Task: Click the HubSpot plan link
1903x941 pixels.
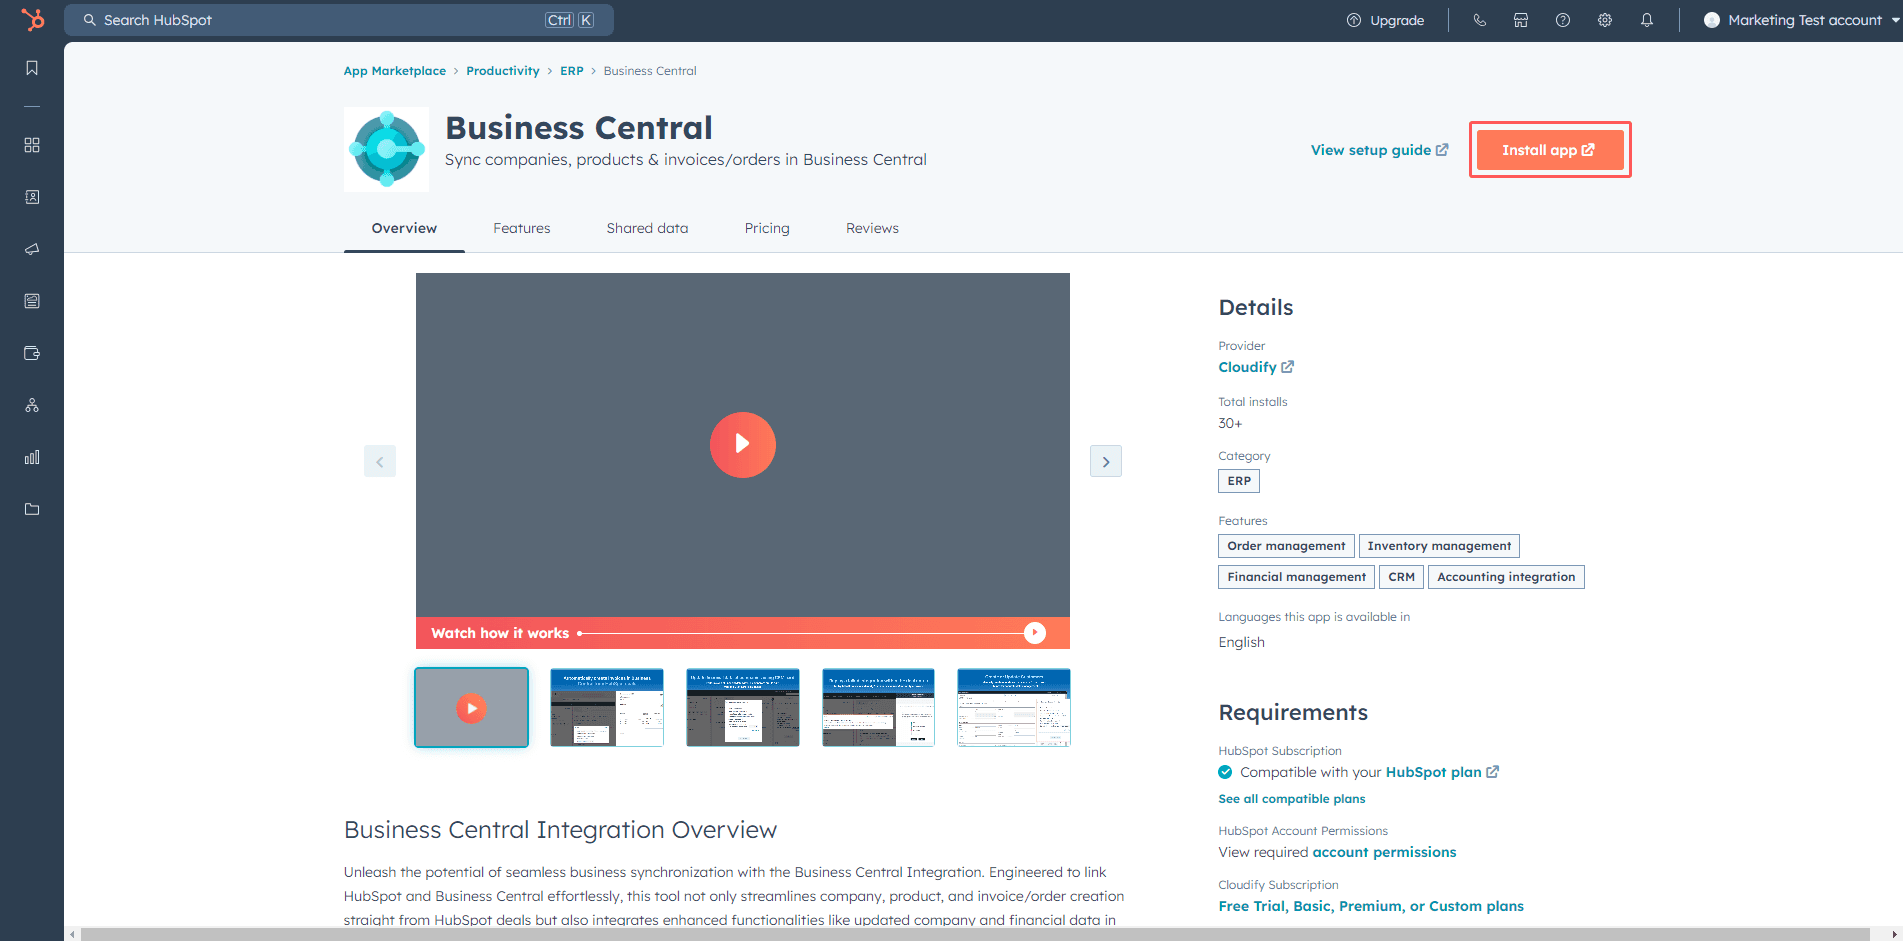Action: point(1442,772)
